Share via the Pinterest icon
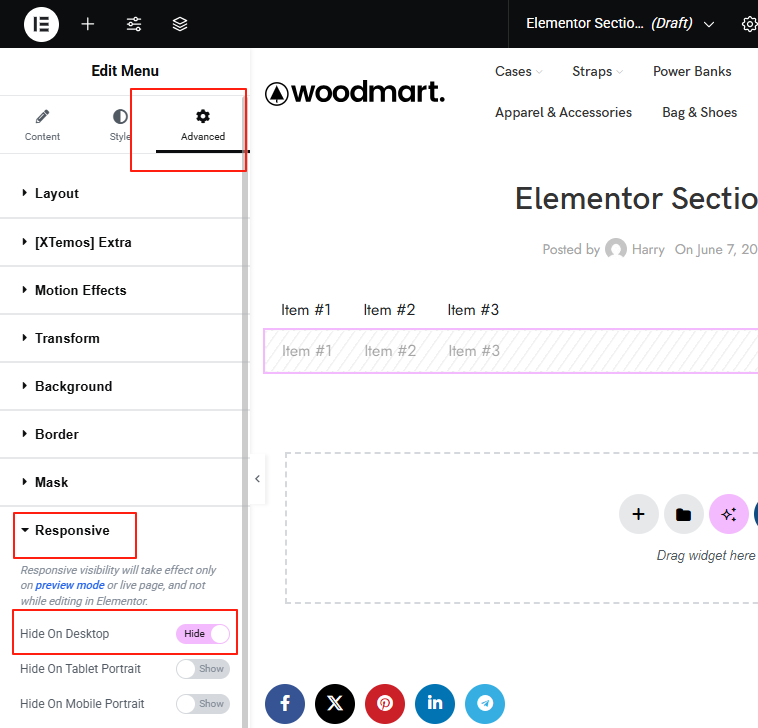Viewport: 758px width, 728px height. pyautogui.click(x=385, y=704)
